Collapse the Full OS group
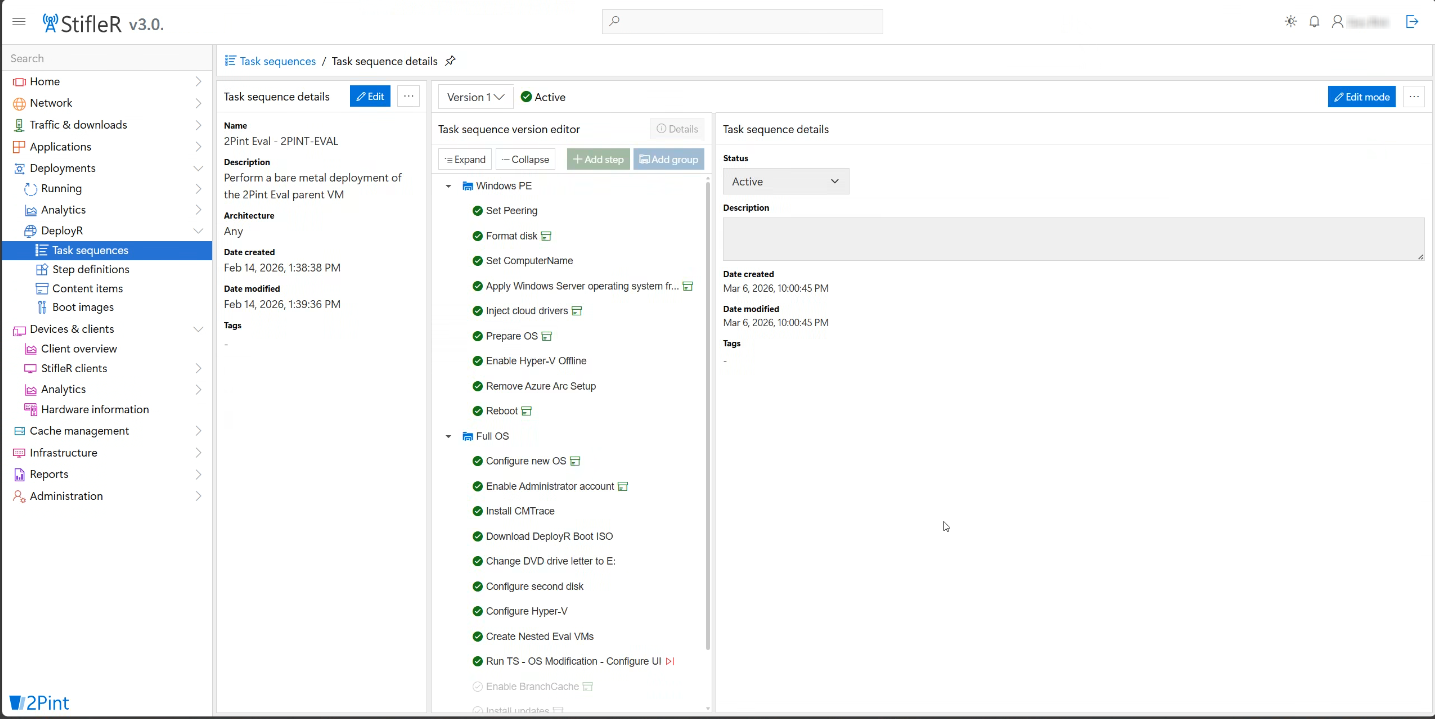The height and width of the screenshot is (719, 1435). (x=448, y=436)
